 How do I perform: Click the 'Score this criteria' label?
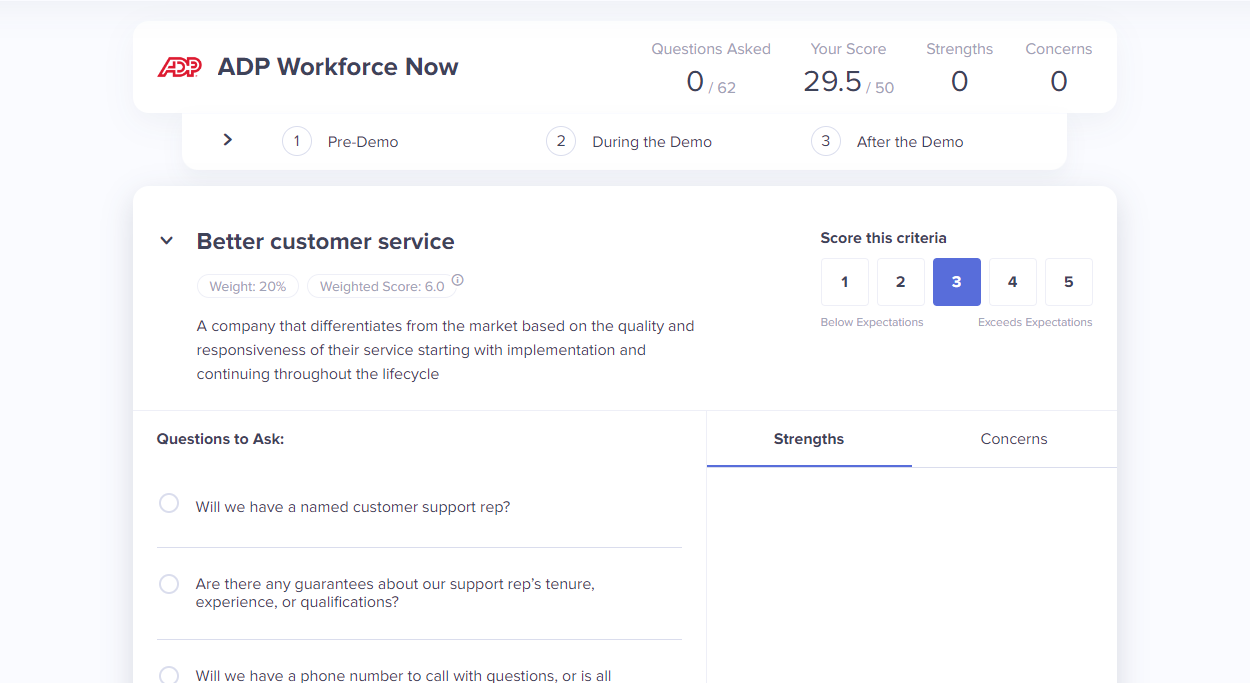883,238
